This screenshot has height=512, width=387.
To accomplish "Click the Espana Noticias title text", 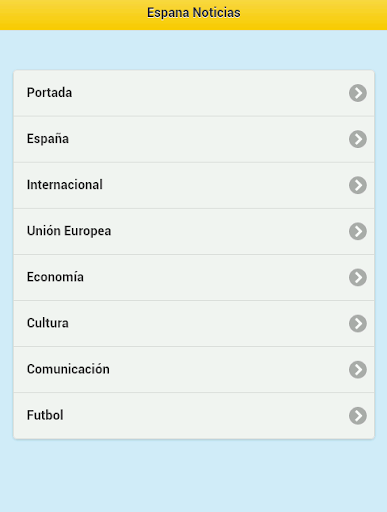I will click(x=194, y=13).
